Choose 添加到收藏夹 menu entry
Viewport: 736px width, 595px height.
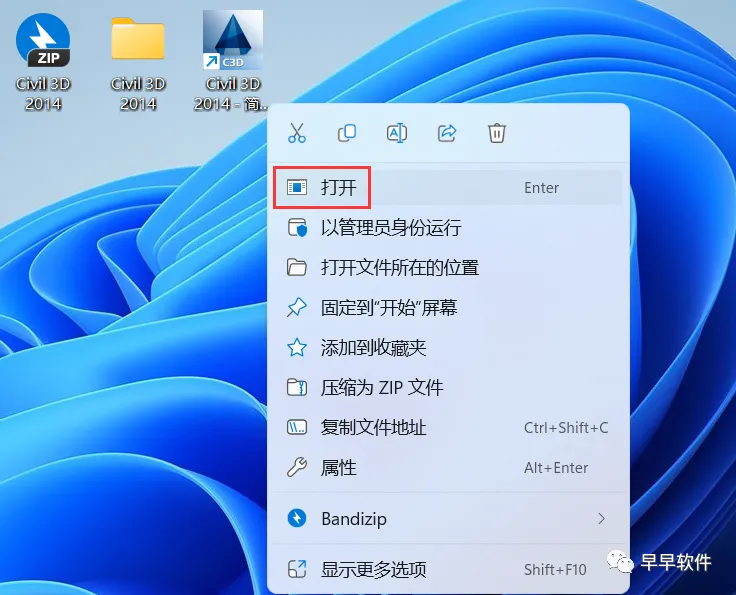pos(447,348)
